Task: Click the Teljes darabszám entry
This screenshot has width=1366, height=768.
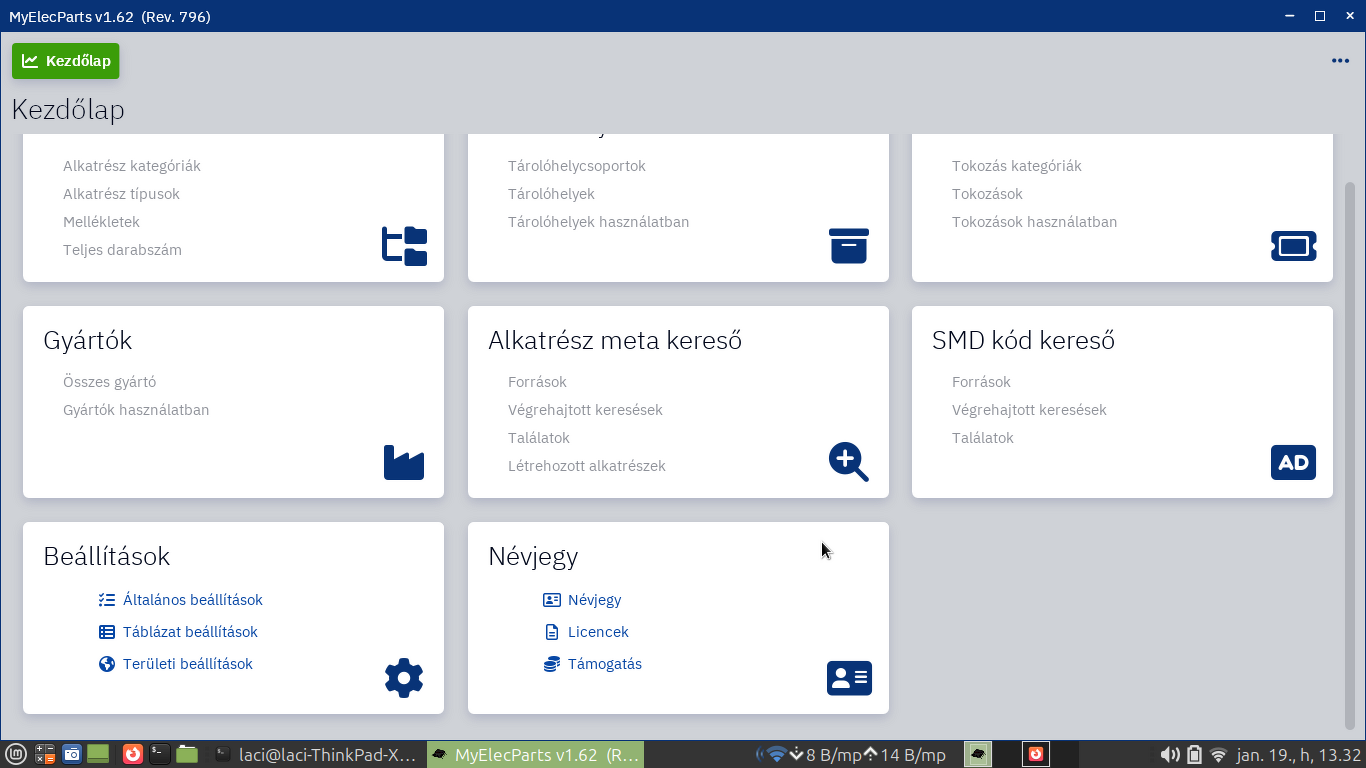Action: tap(122, 250)
